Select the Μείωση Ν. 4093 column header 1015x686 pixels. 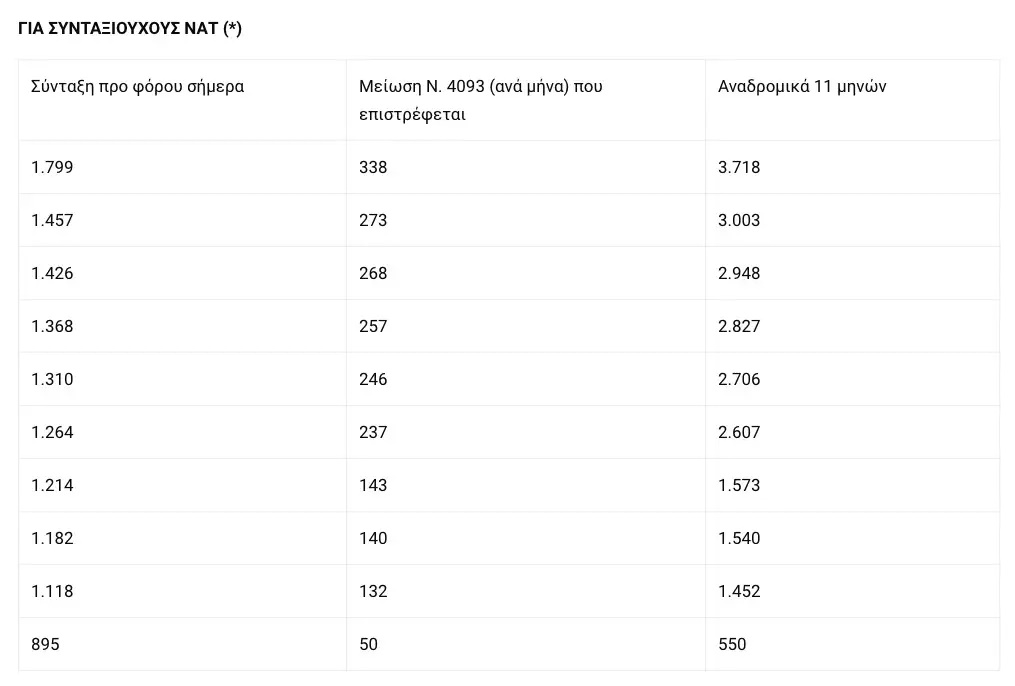pyautogui.click(x=480, y=100)
